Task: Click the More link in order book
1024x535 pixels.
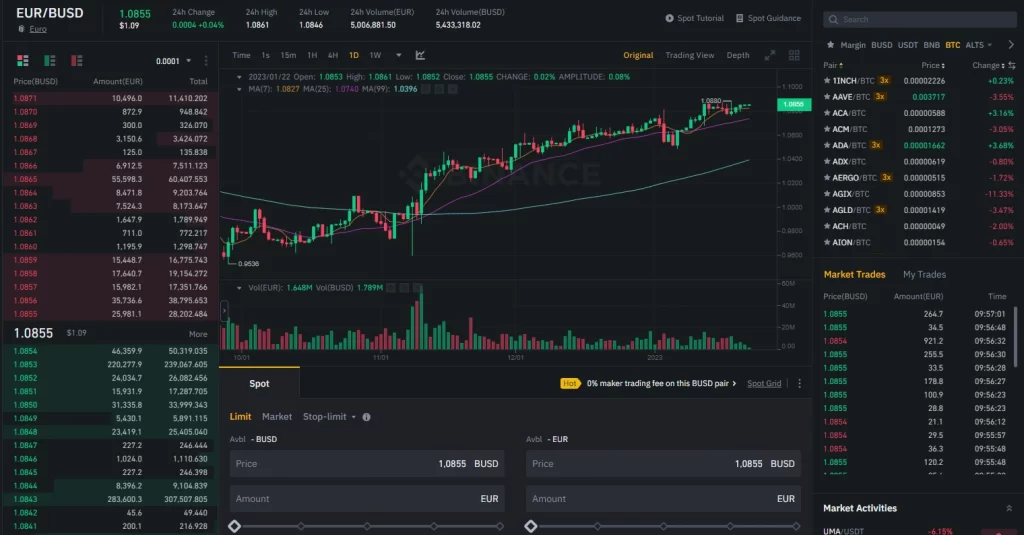Action: [x=198, y=334]
